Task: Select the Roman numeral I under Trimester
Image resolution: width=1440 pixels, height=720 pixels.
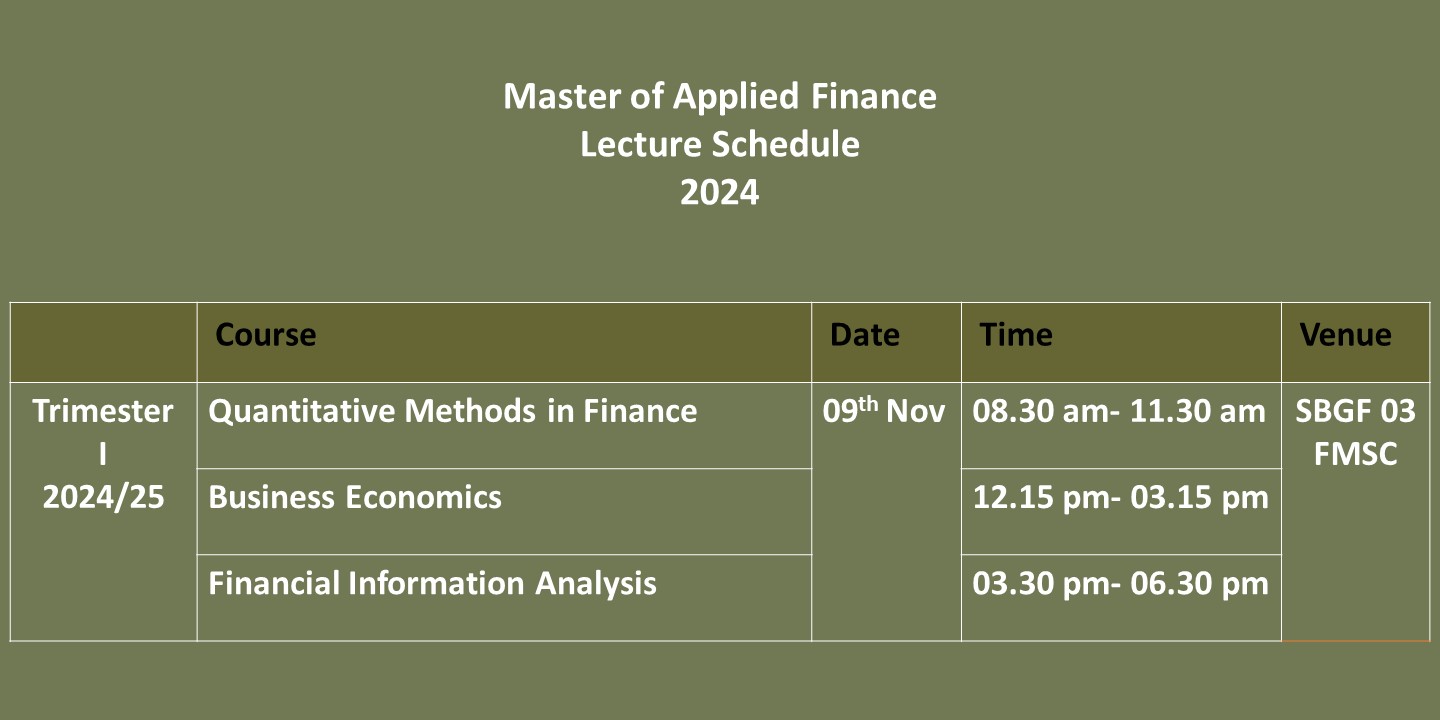Action: (103, 454)
